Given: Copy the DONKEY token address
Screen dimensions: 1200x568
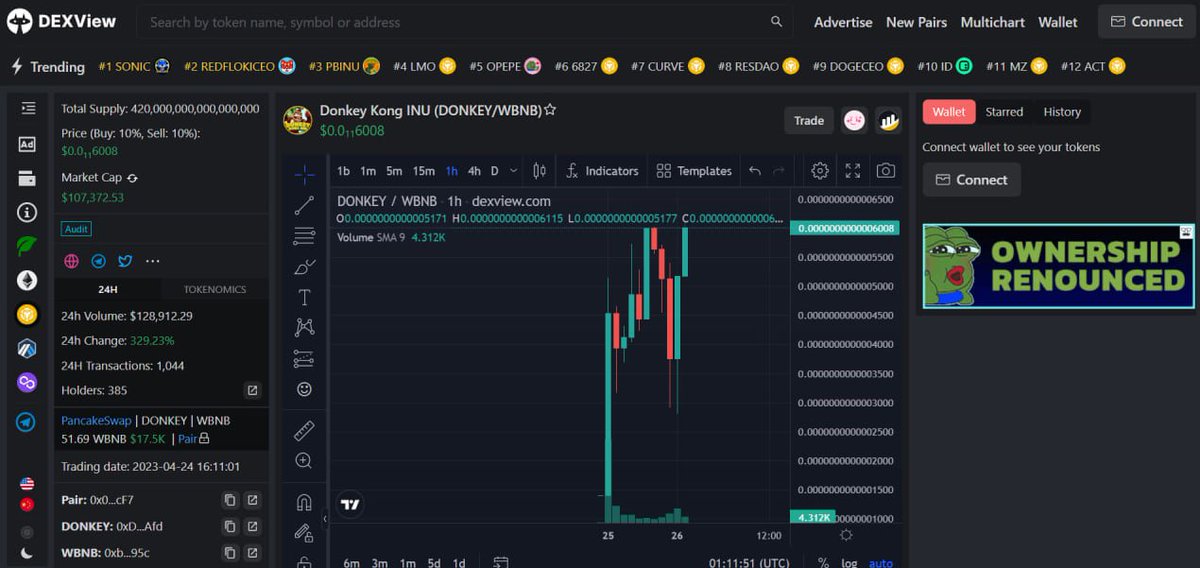Looking at the screenshot, I should click(x=230, y=526).
